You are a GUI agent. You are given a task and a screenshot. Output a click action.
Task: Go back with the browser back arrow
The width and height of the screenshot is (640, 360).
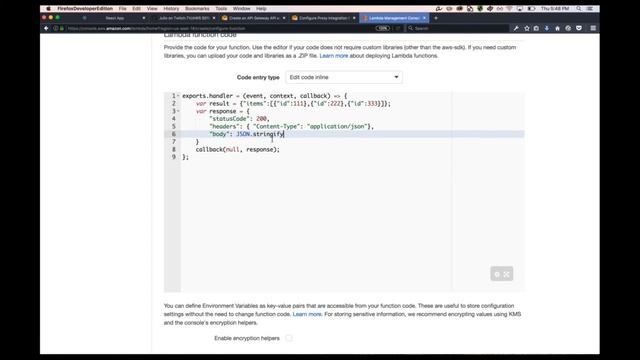pyautogui.click(x=46, y=28)
